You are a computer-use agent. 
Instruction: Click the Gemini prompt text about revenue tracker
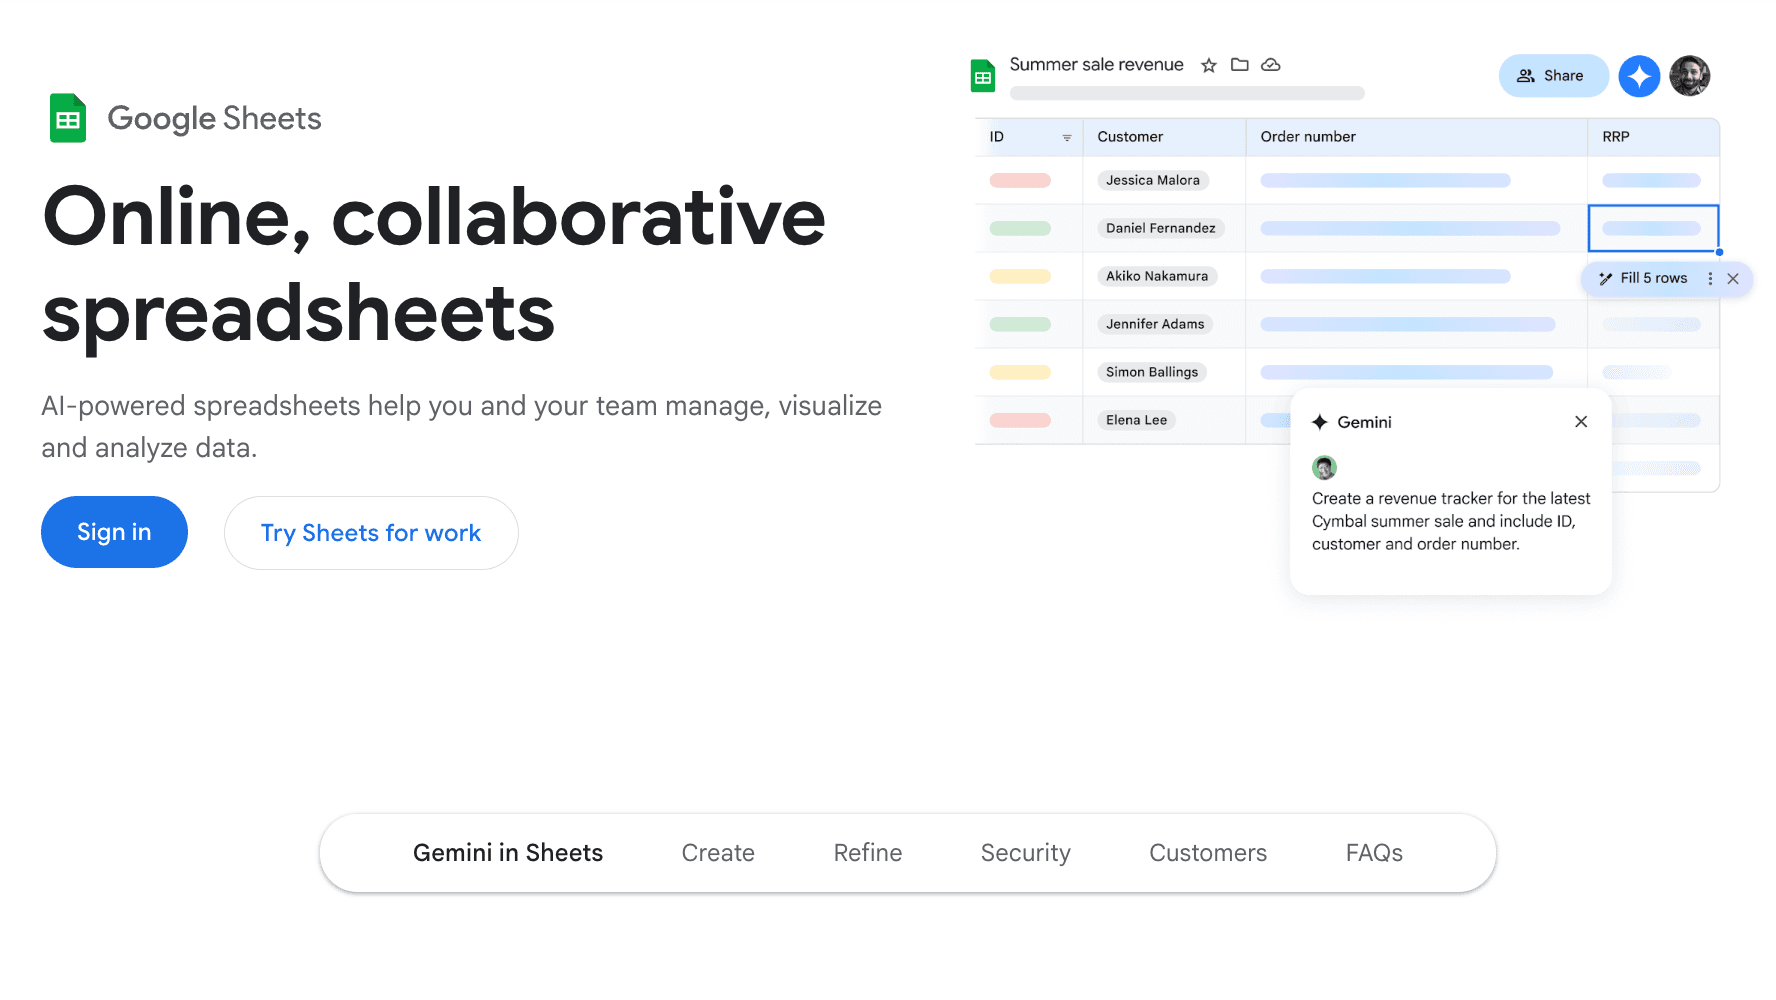click(1451, 521)
